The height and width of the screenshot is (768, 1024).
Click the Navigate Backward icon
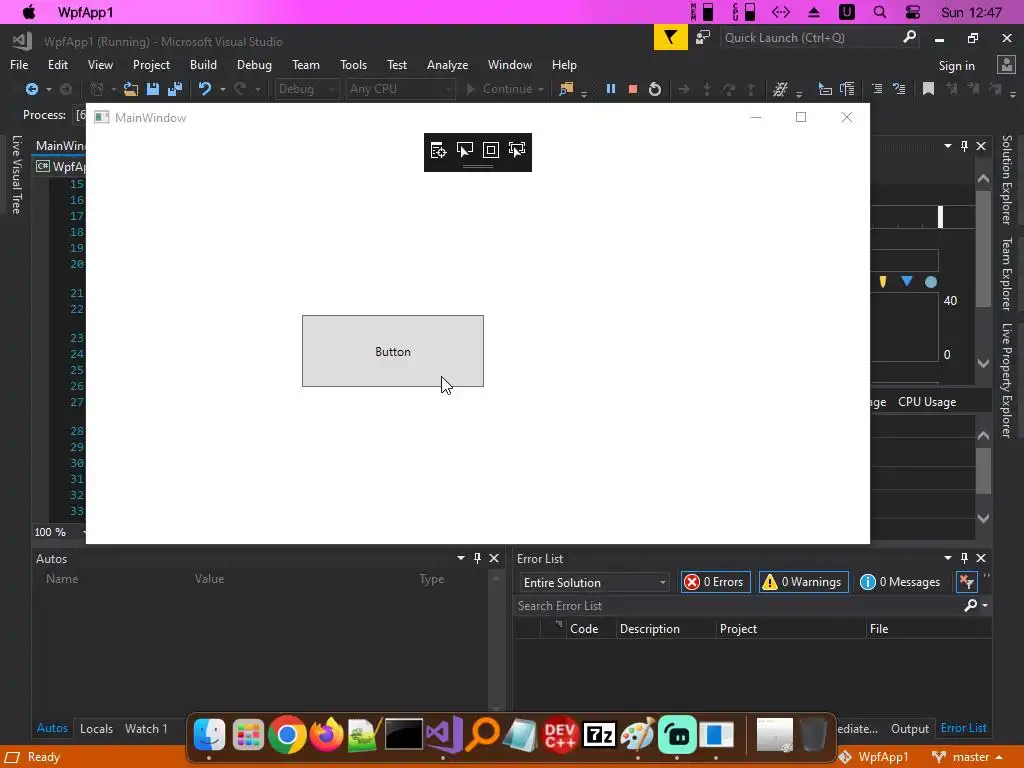(31, 89)
